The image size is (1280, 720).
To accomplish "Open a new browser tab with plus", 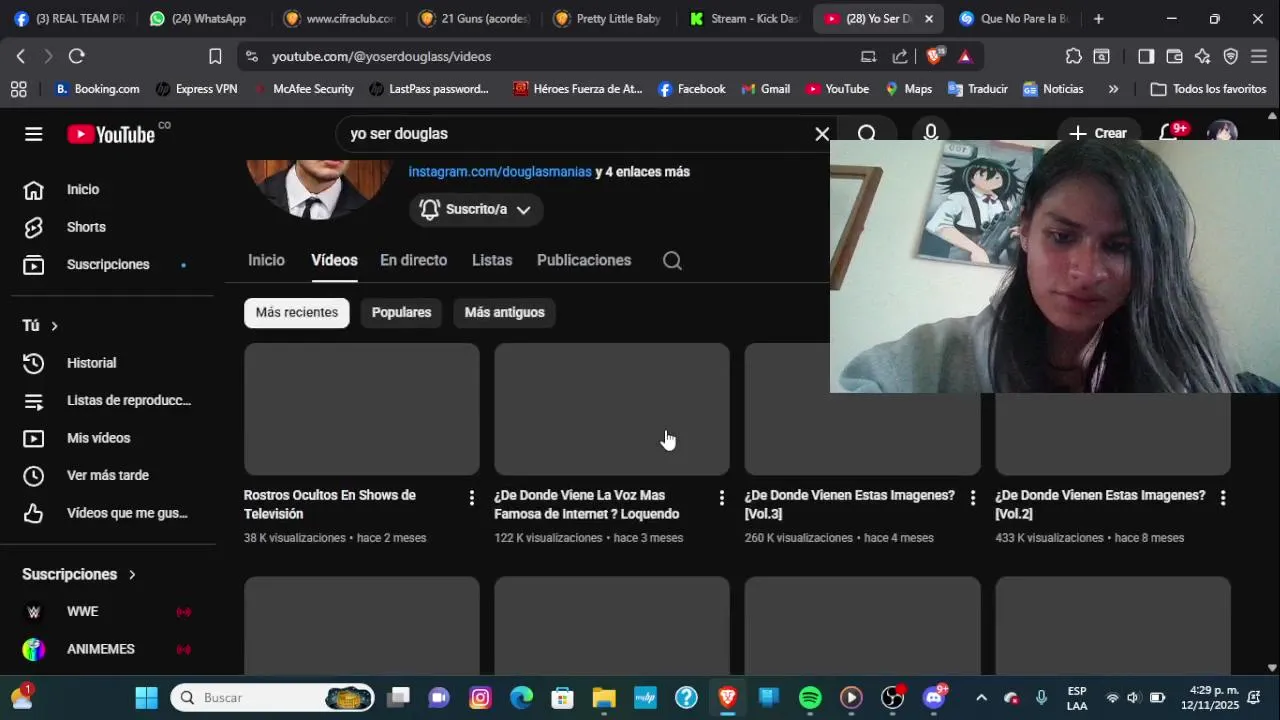I will [x=1098, y=19].
